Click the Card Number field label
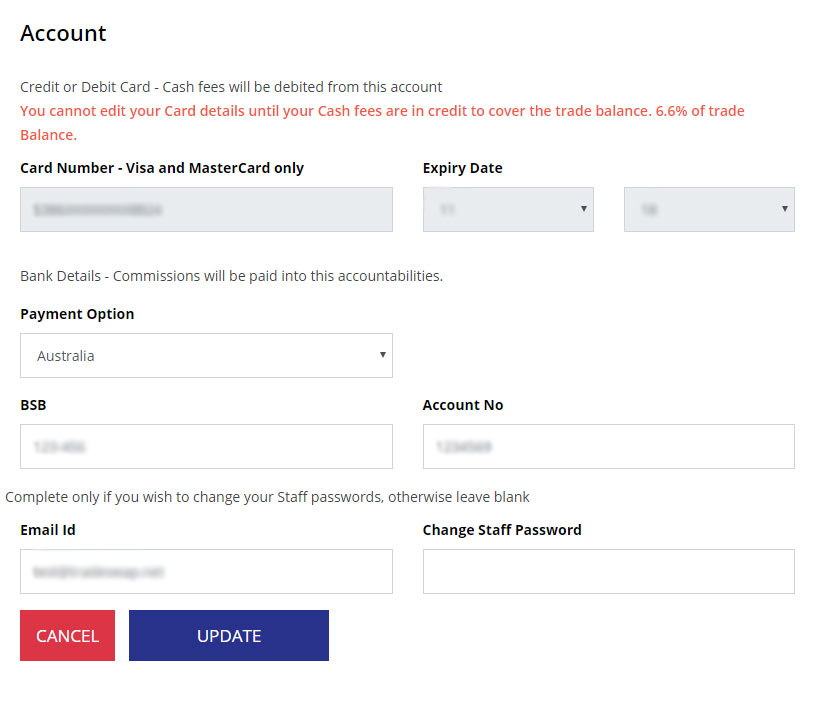This screenshot has width=818, height=704. pos(162,168)
